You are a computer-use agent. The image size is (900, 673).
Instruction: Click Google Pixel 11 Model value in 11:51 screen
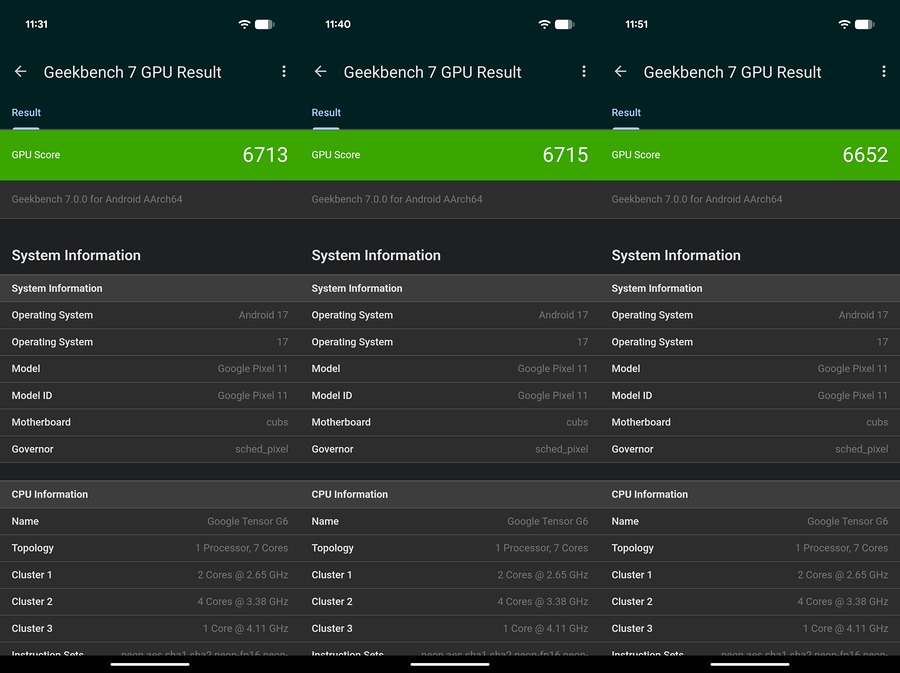[853, 368]
